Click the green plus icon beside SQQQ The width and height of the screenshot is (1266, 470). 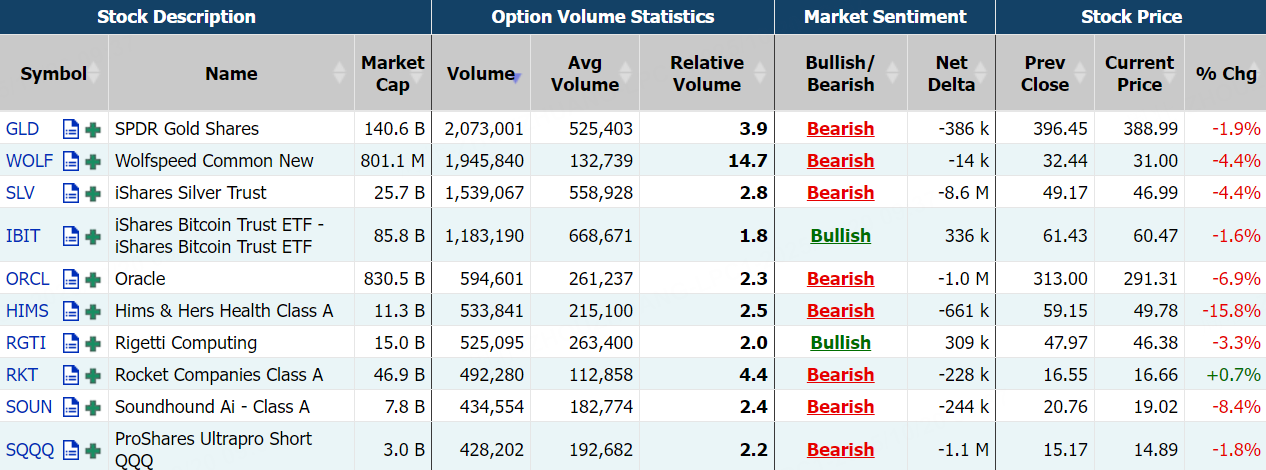point(93,450)
